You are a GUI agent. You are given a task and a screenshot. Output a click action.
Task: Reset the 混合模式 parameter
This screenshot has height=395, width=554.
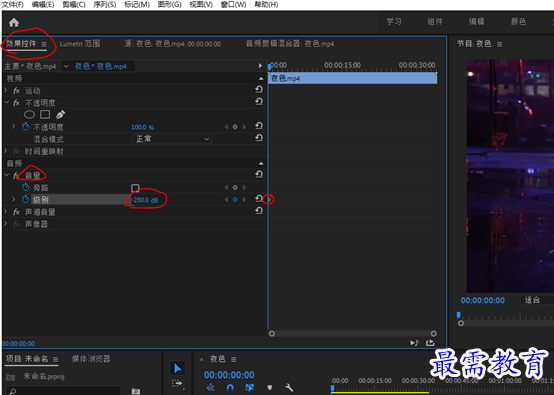click(x=259, y=138)
